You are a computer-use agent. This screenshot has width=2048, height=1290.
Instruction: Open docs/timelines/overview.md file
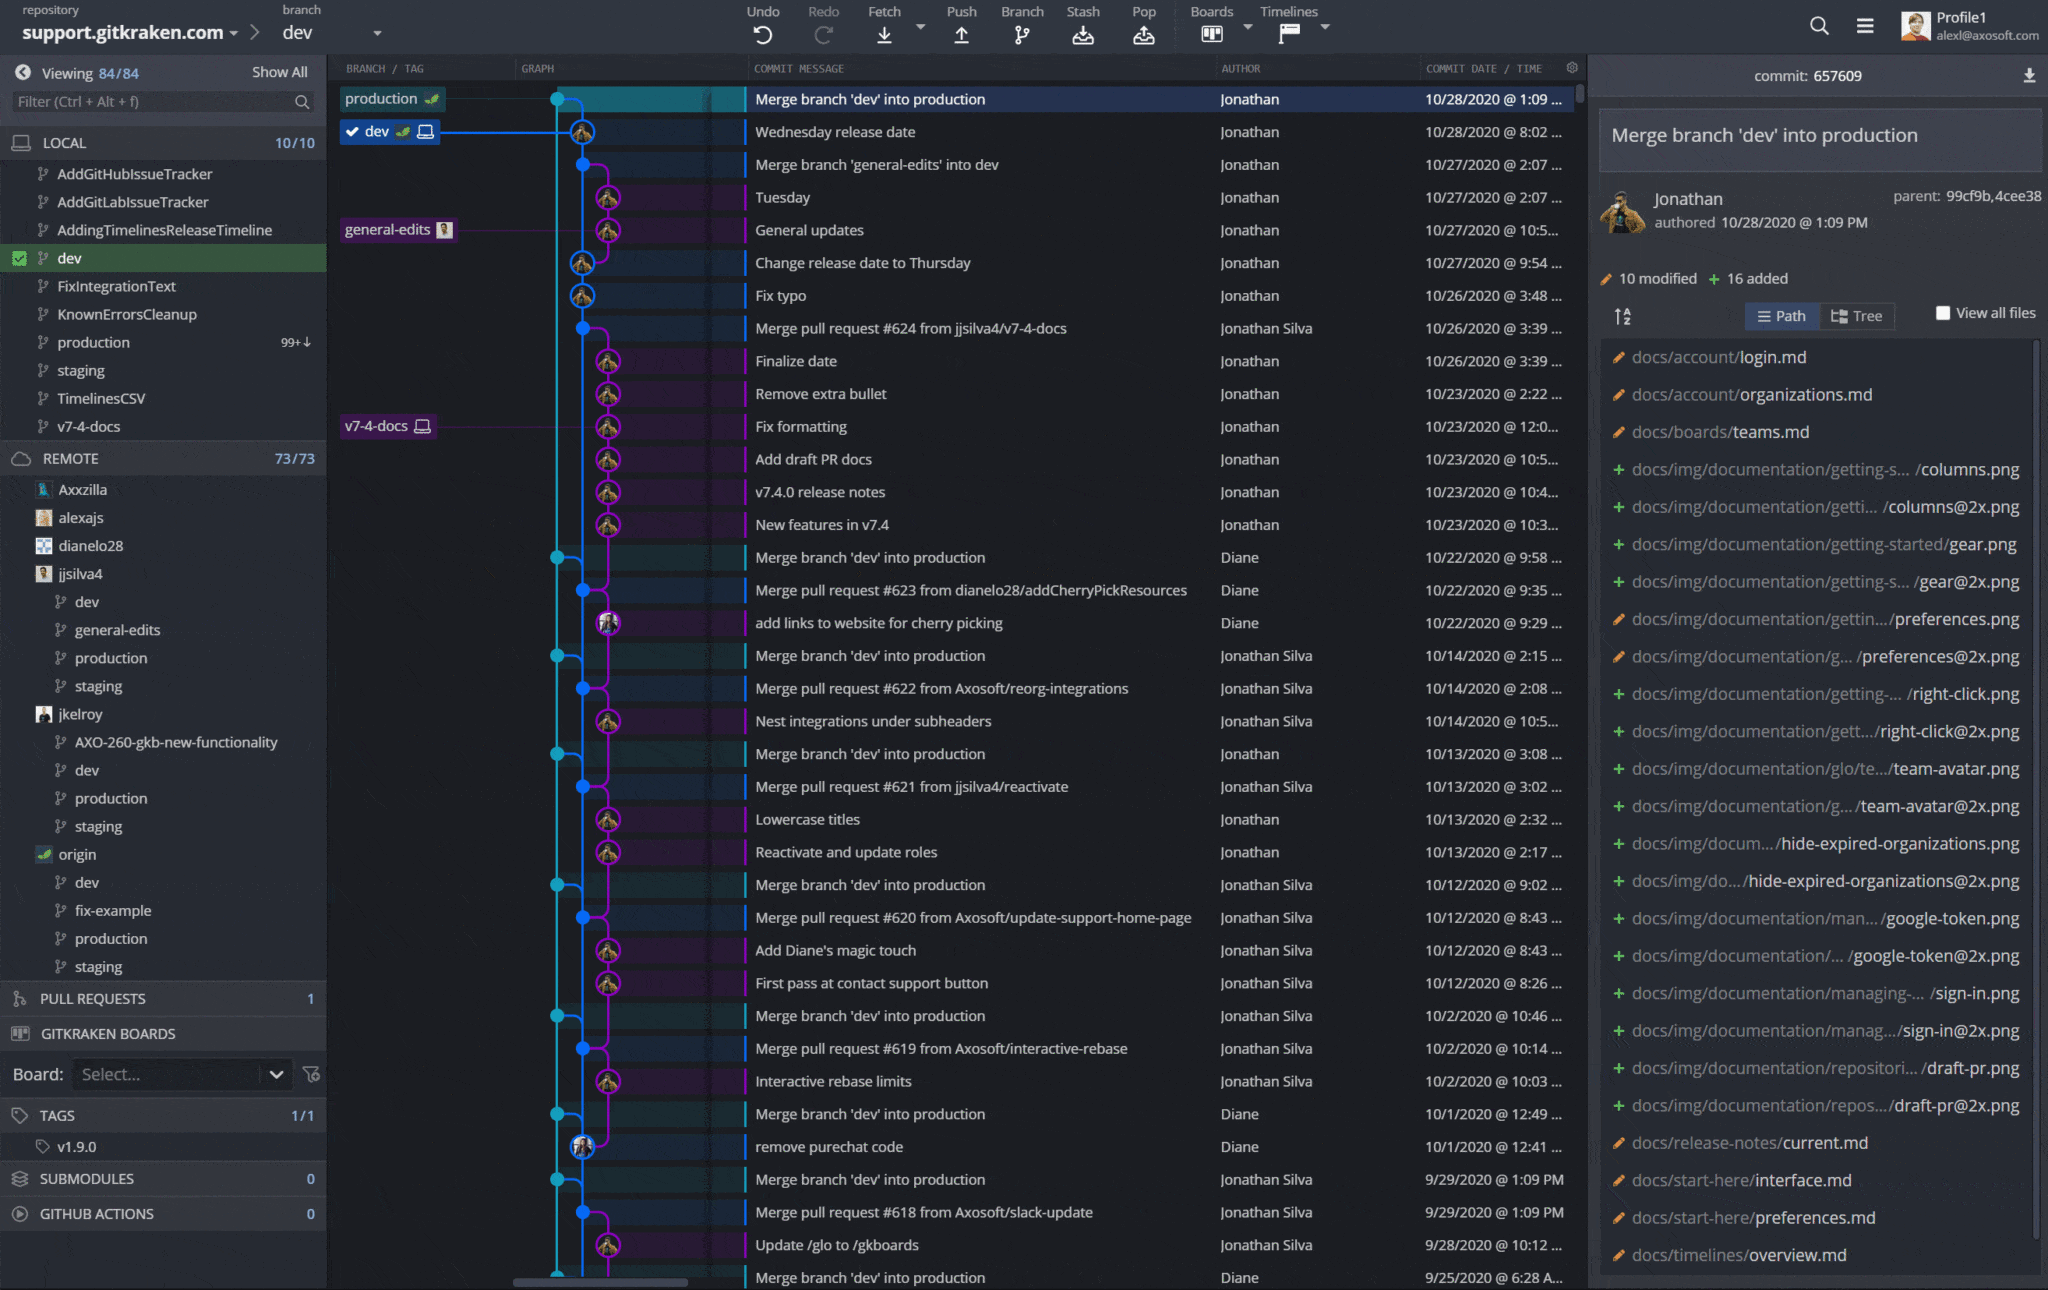(x=1817, y=1256)
